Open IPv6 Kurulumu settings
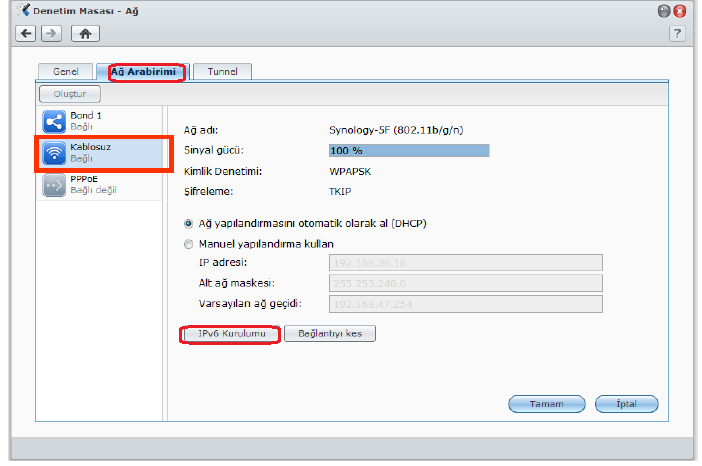The width and height of the screenshot is (702, 466). (x=229, y=334)
